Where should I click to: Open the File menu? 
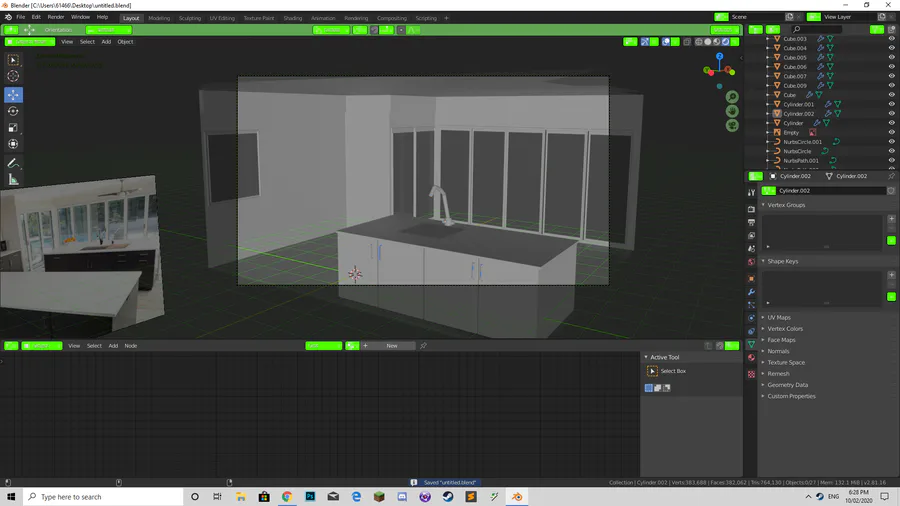click(x=21, y=17)
